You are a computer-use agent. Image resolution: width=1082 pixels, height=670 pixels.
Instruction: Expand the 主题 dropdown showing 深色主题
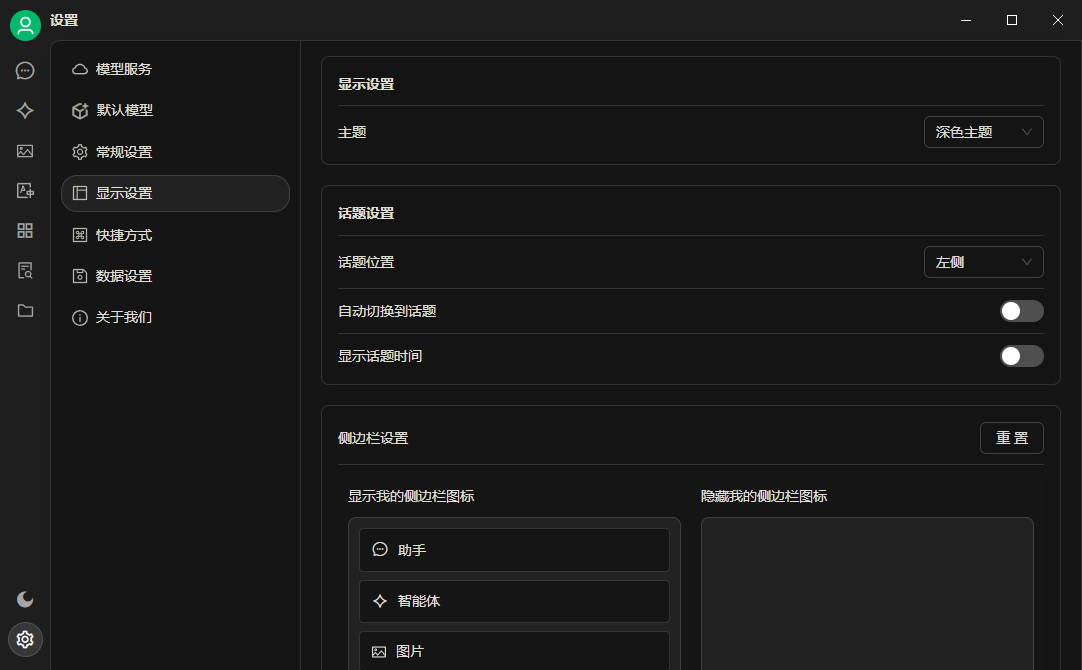click(983, 132)
